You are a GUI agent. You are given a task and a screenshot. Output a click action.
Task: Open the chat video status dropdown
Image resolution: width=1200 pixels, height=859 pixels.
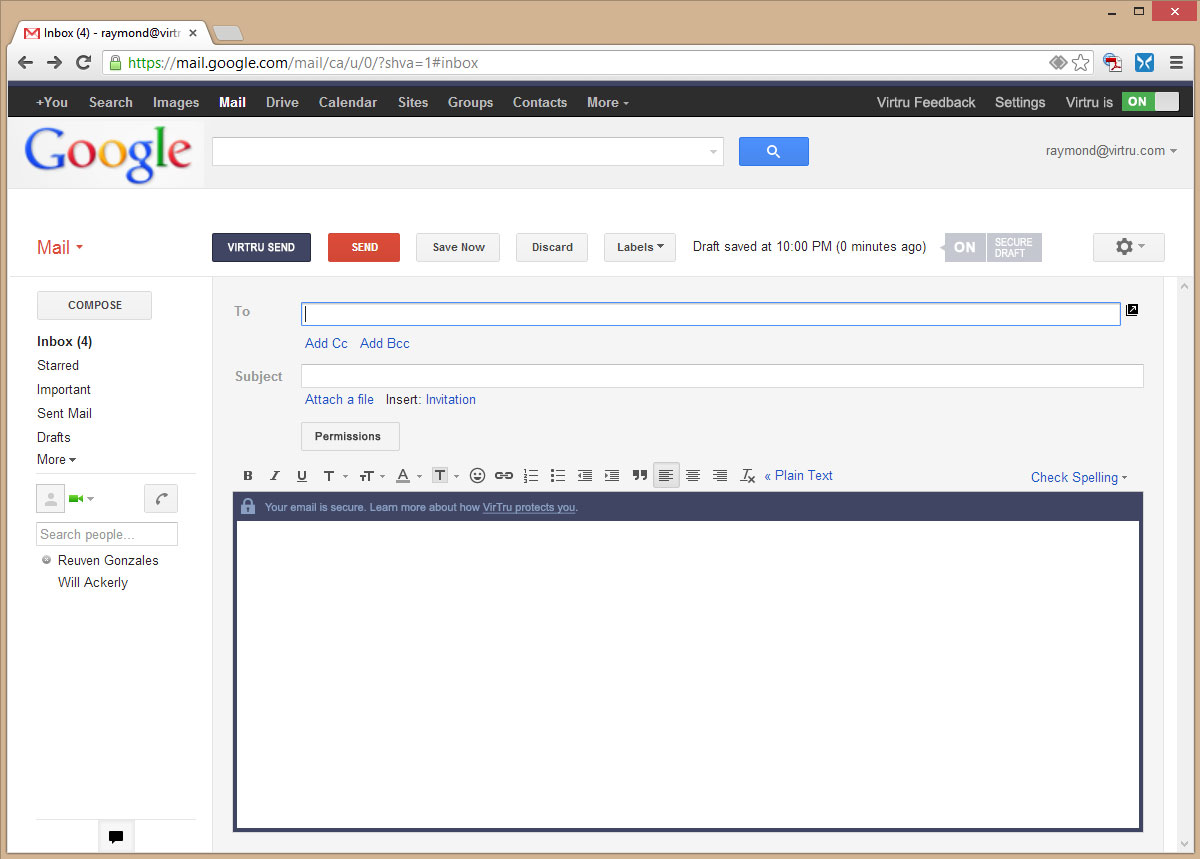click(x=81, y=498)
